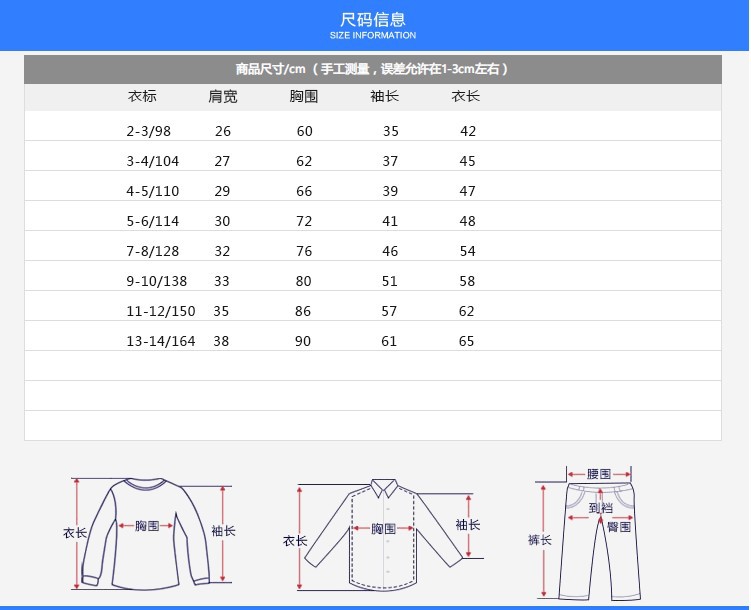Viewport: 751px width, 610px height.
Task: Click length value 42 in 2-3/98 row
Action: [468, 131]
